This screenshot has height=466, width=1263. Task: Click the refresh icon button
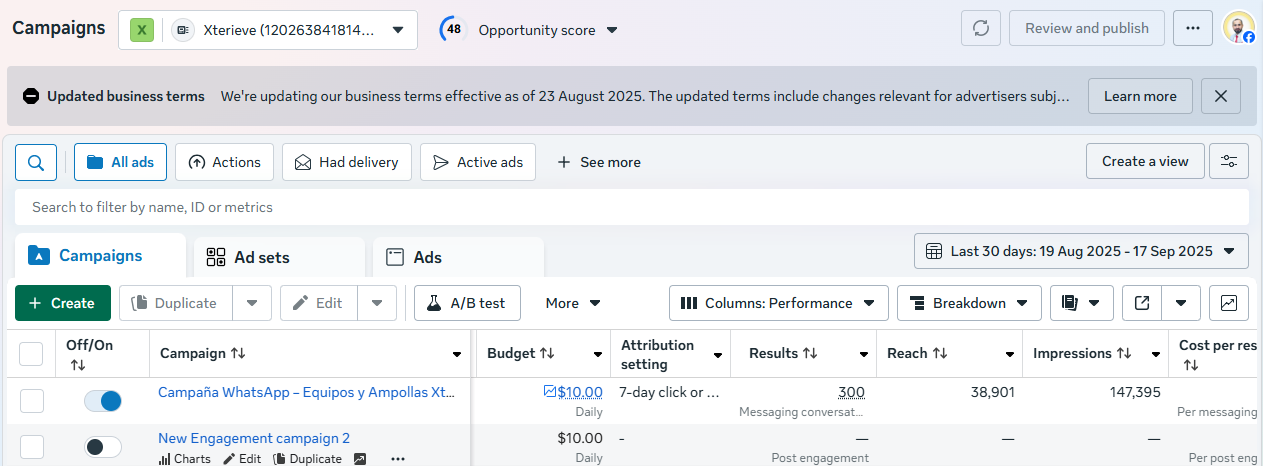tap(980, 28)
